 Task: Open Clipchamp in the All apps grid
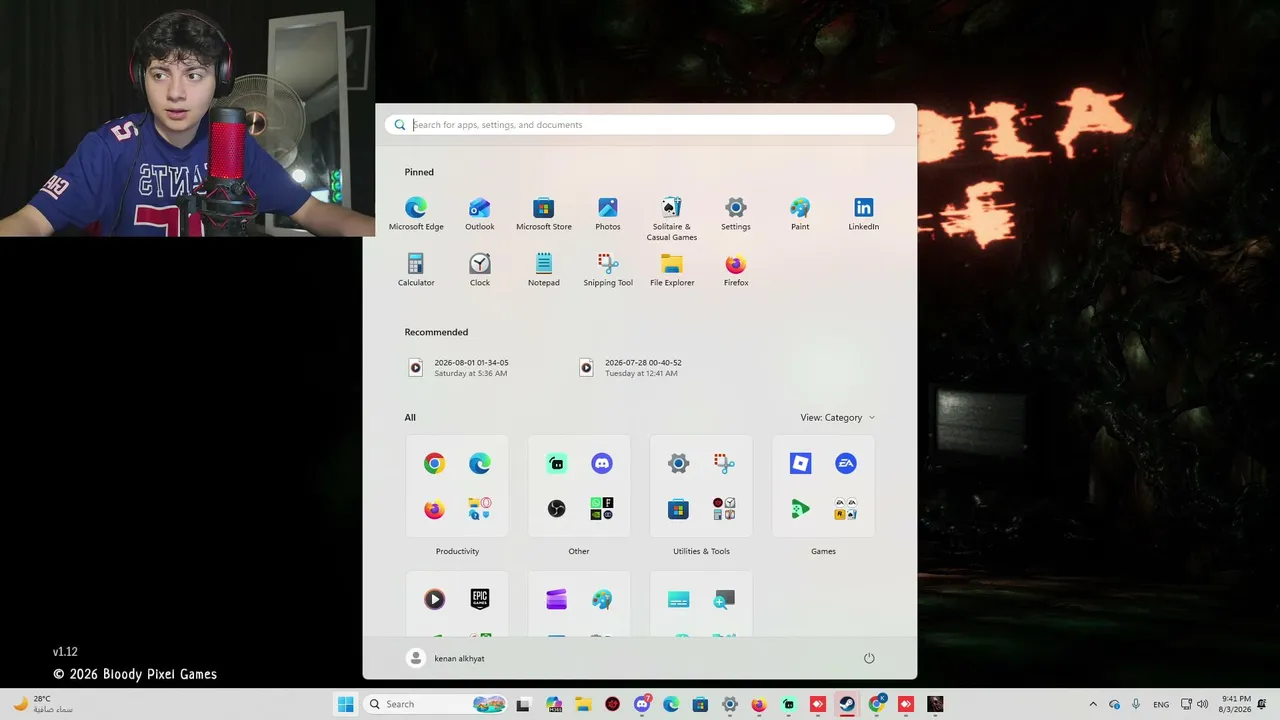[557, 599]
